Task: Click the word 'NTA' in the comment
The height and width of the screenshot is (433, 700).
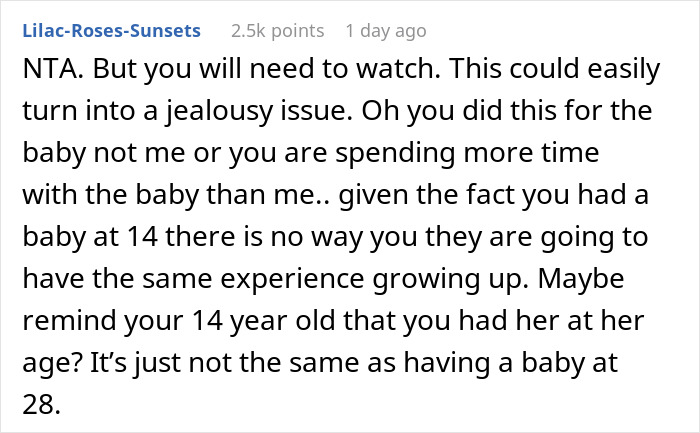Action: click(49, 69)
